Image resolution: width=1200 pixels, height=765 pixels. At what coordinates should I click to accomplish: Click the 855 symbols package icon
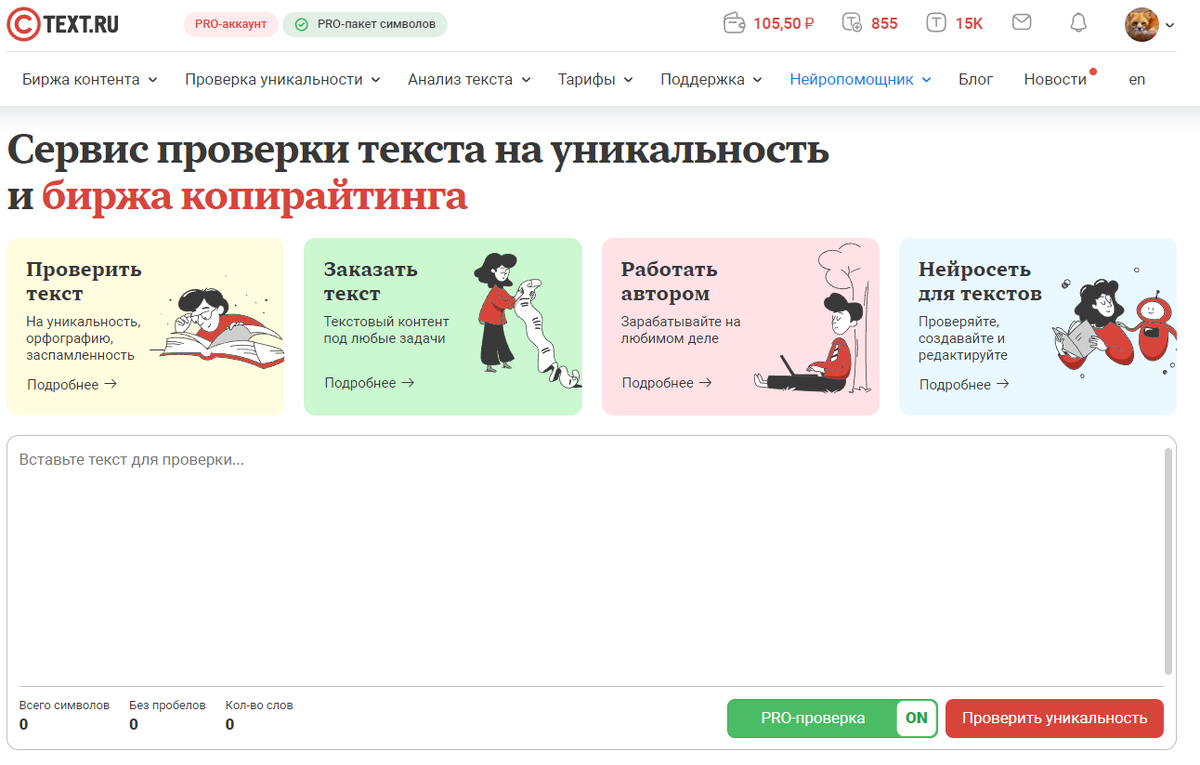pyautogui.click(x=852, y=23)
